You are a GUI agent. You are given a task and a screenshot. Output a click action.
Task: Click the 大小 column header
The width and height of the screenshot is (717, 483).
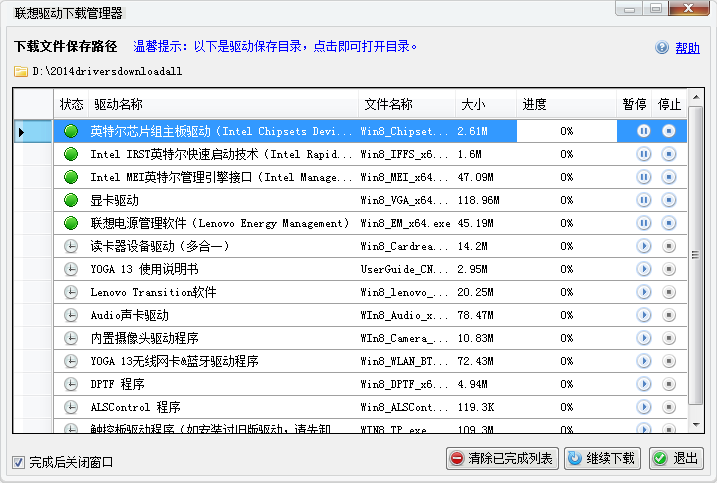(x=486, y=104)
